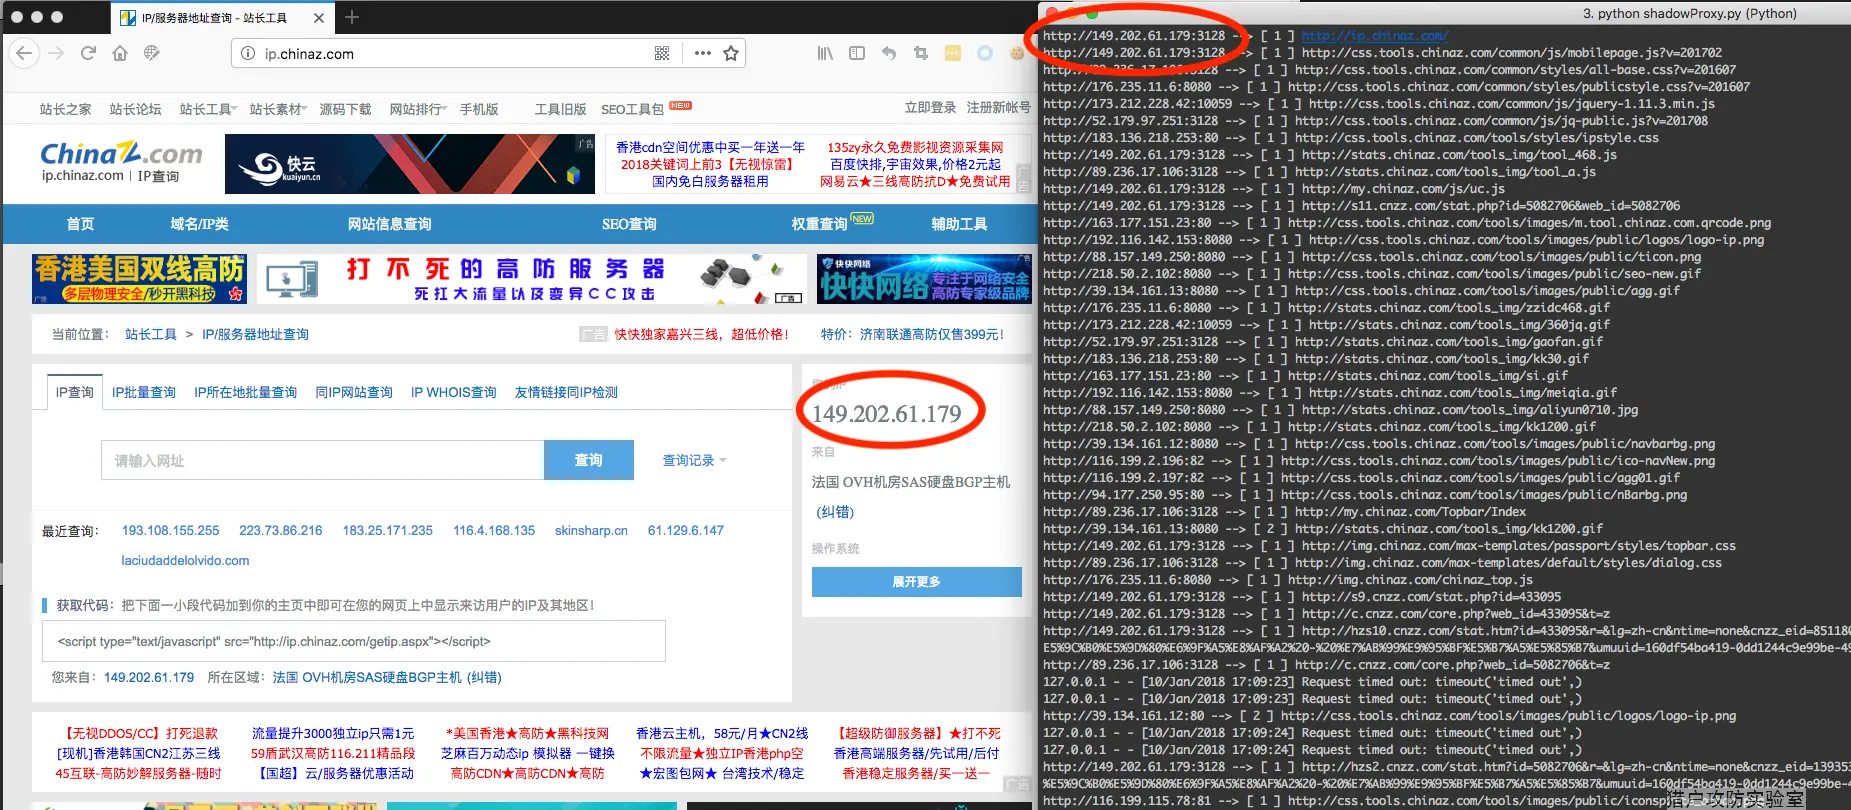This screenshot has width=1851, height=810.
Task: Open 源码下载 link
Action: click(346, 109)
